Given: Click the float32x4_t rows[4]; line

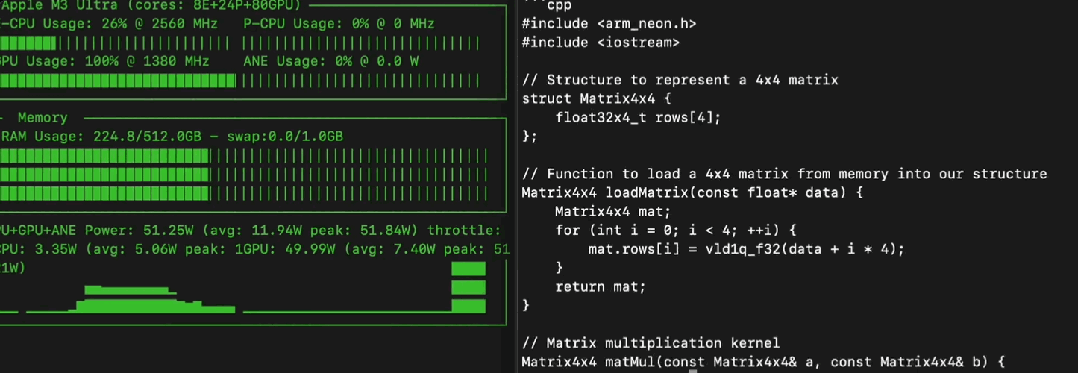Looking at the screenshot, I should [x=638, y=117].
